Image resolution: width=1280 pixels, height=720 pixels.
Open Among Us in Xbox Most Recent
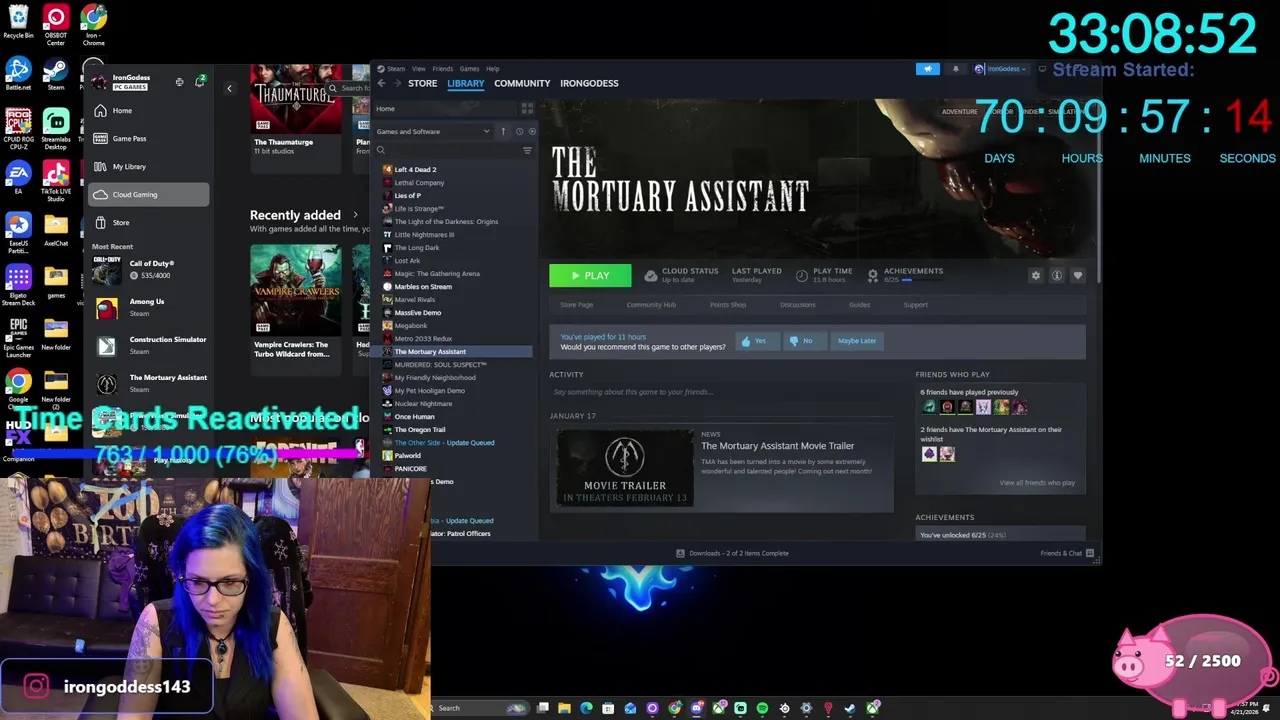click(150, 308)
